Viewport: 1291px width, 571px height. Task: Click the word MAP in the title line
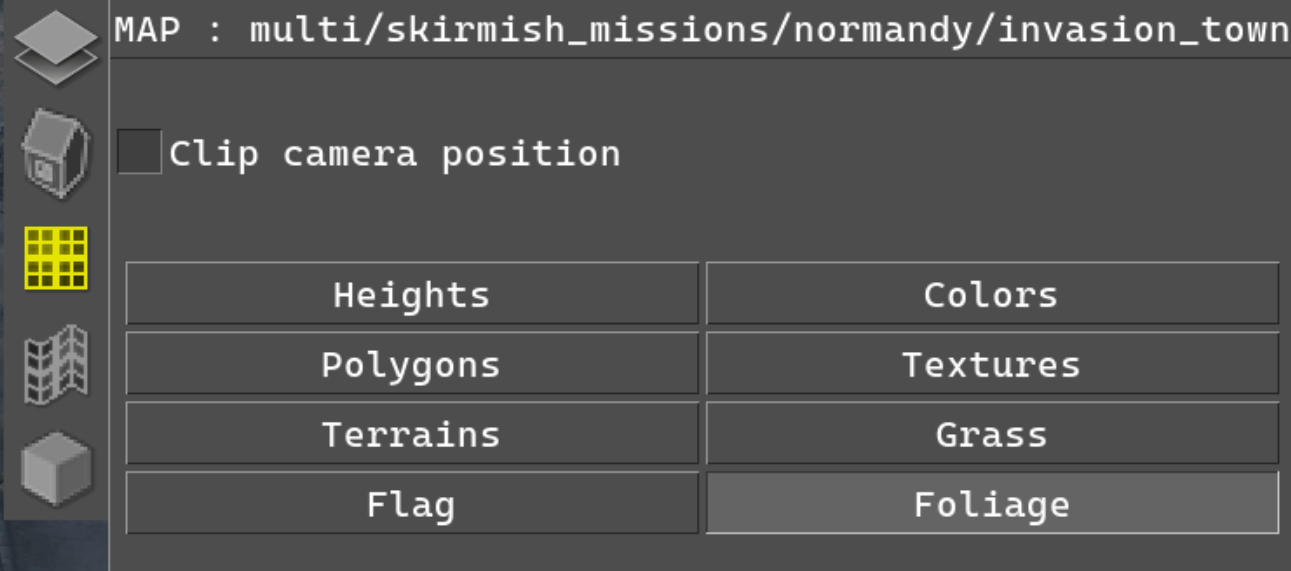coord(147,30)
